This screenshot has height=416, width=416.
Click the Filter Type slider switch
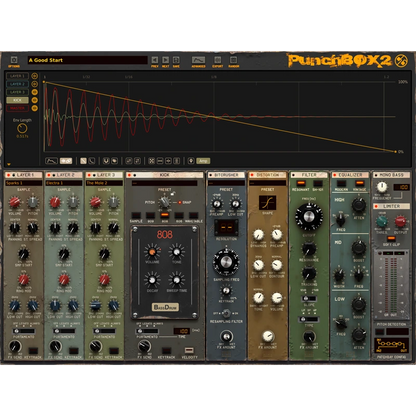coord(309,319)
